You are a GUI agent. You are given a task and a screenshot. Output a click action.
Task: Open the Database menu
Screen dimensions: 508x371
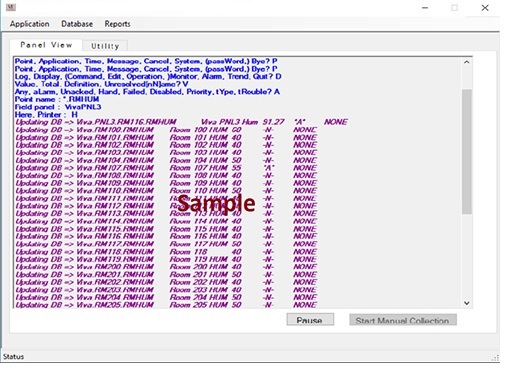pos(77,24)
